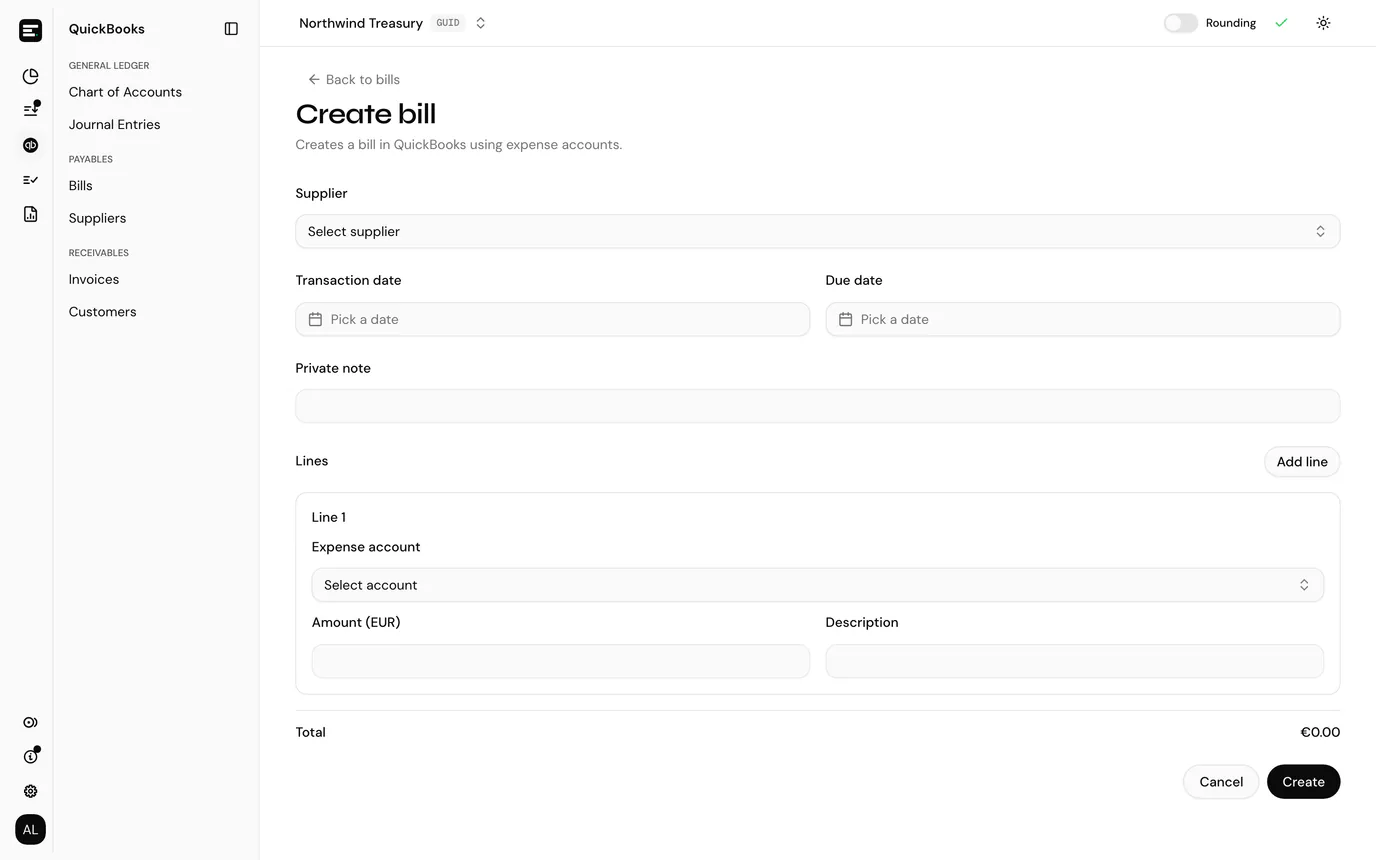Navigate to Suppliers
The height and width of the screenshot is (860, 1376).
[x=97, y=218]
